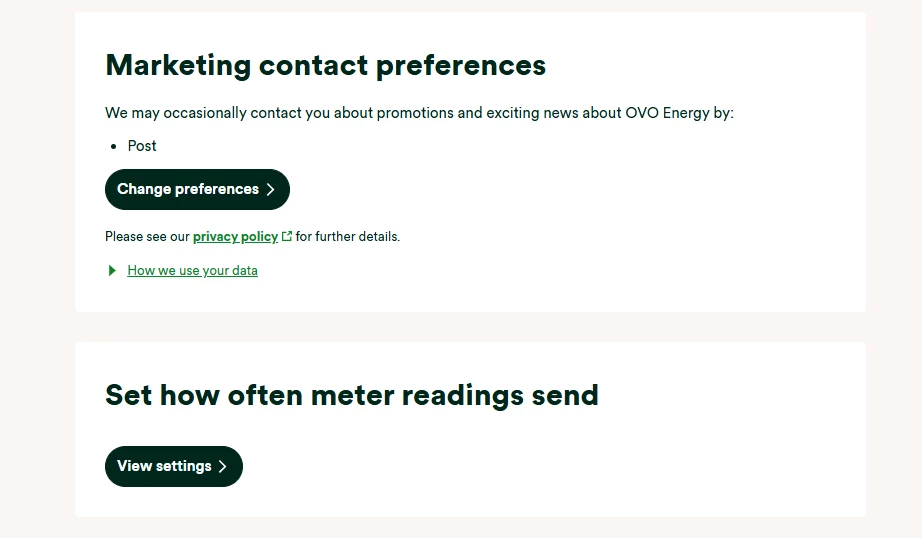Click the word "Marketing" in the top heading
The height and width of the screenshot is (538, 922).
(x=178, y=65)
